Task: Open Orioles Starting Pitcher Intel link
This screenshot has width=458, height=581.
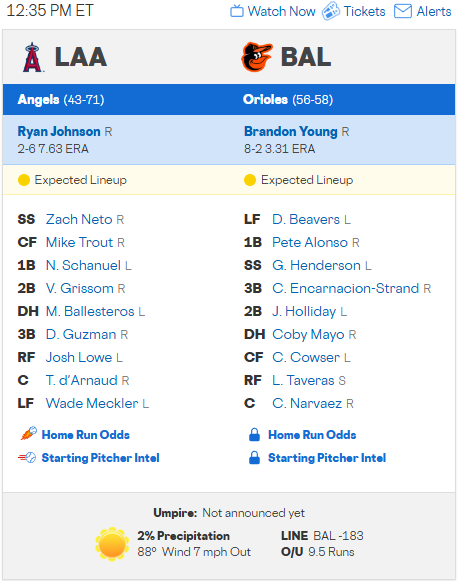Action: [327, 458]
